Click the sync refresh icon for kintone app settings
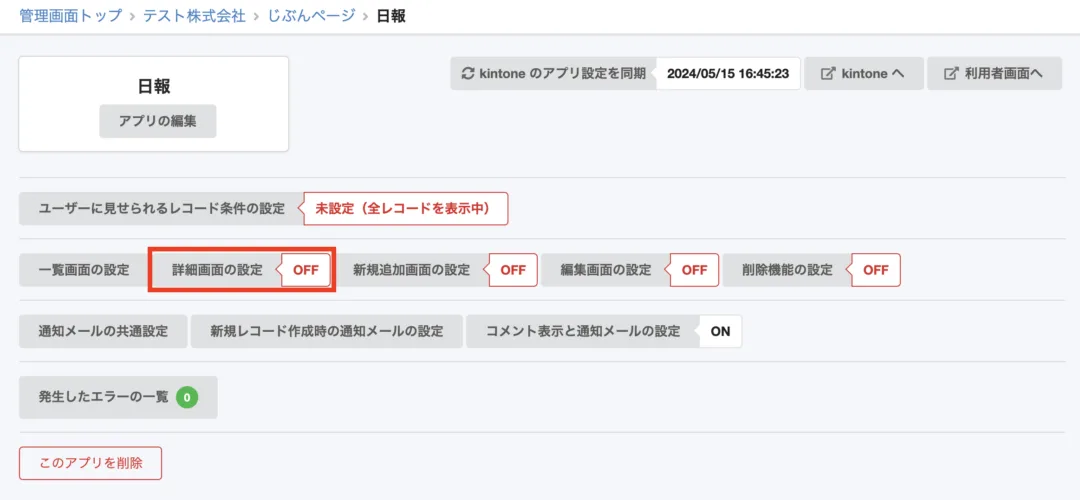The width and height of the screenshot is (1080, 500). click(468, 74)
